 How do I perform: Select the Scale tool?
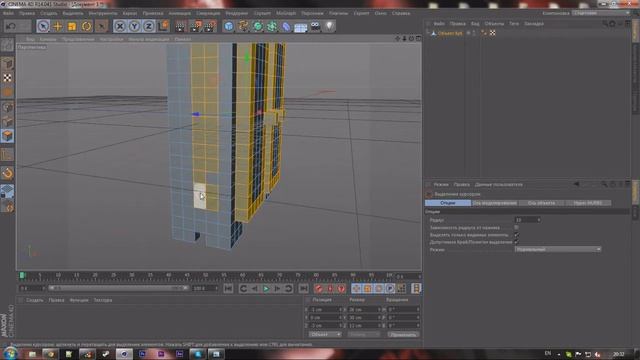[72, 27]
